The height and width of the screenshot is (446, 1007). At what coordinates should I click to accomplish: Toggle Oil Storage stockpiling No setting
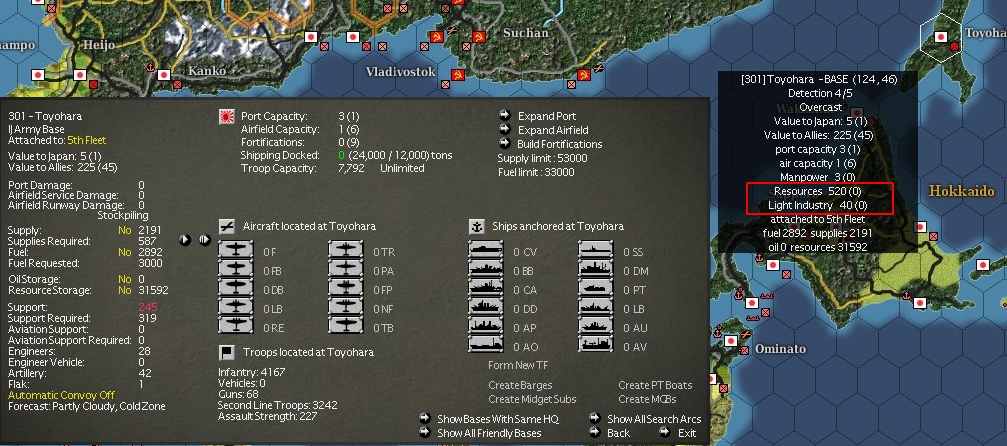[x=125, y=279]
